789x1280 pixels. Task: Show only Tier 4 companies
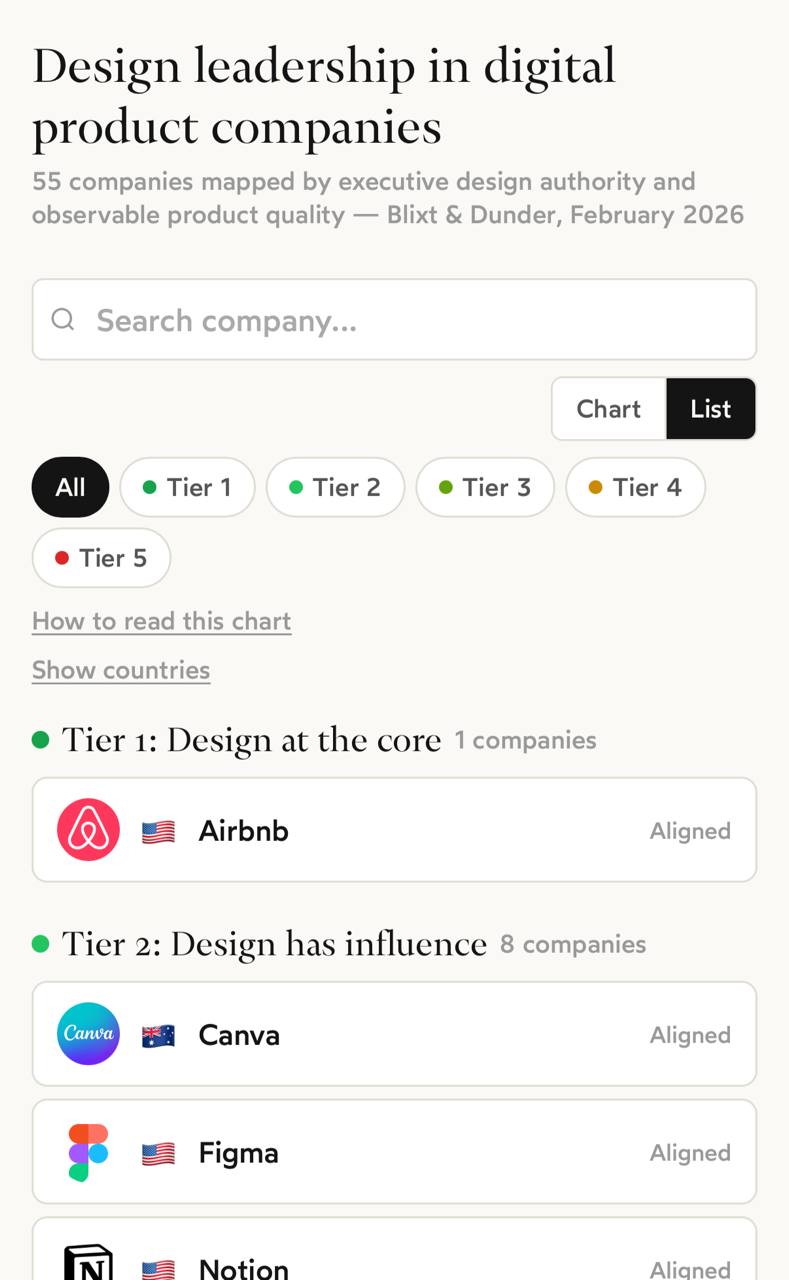pos(635,487)
